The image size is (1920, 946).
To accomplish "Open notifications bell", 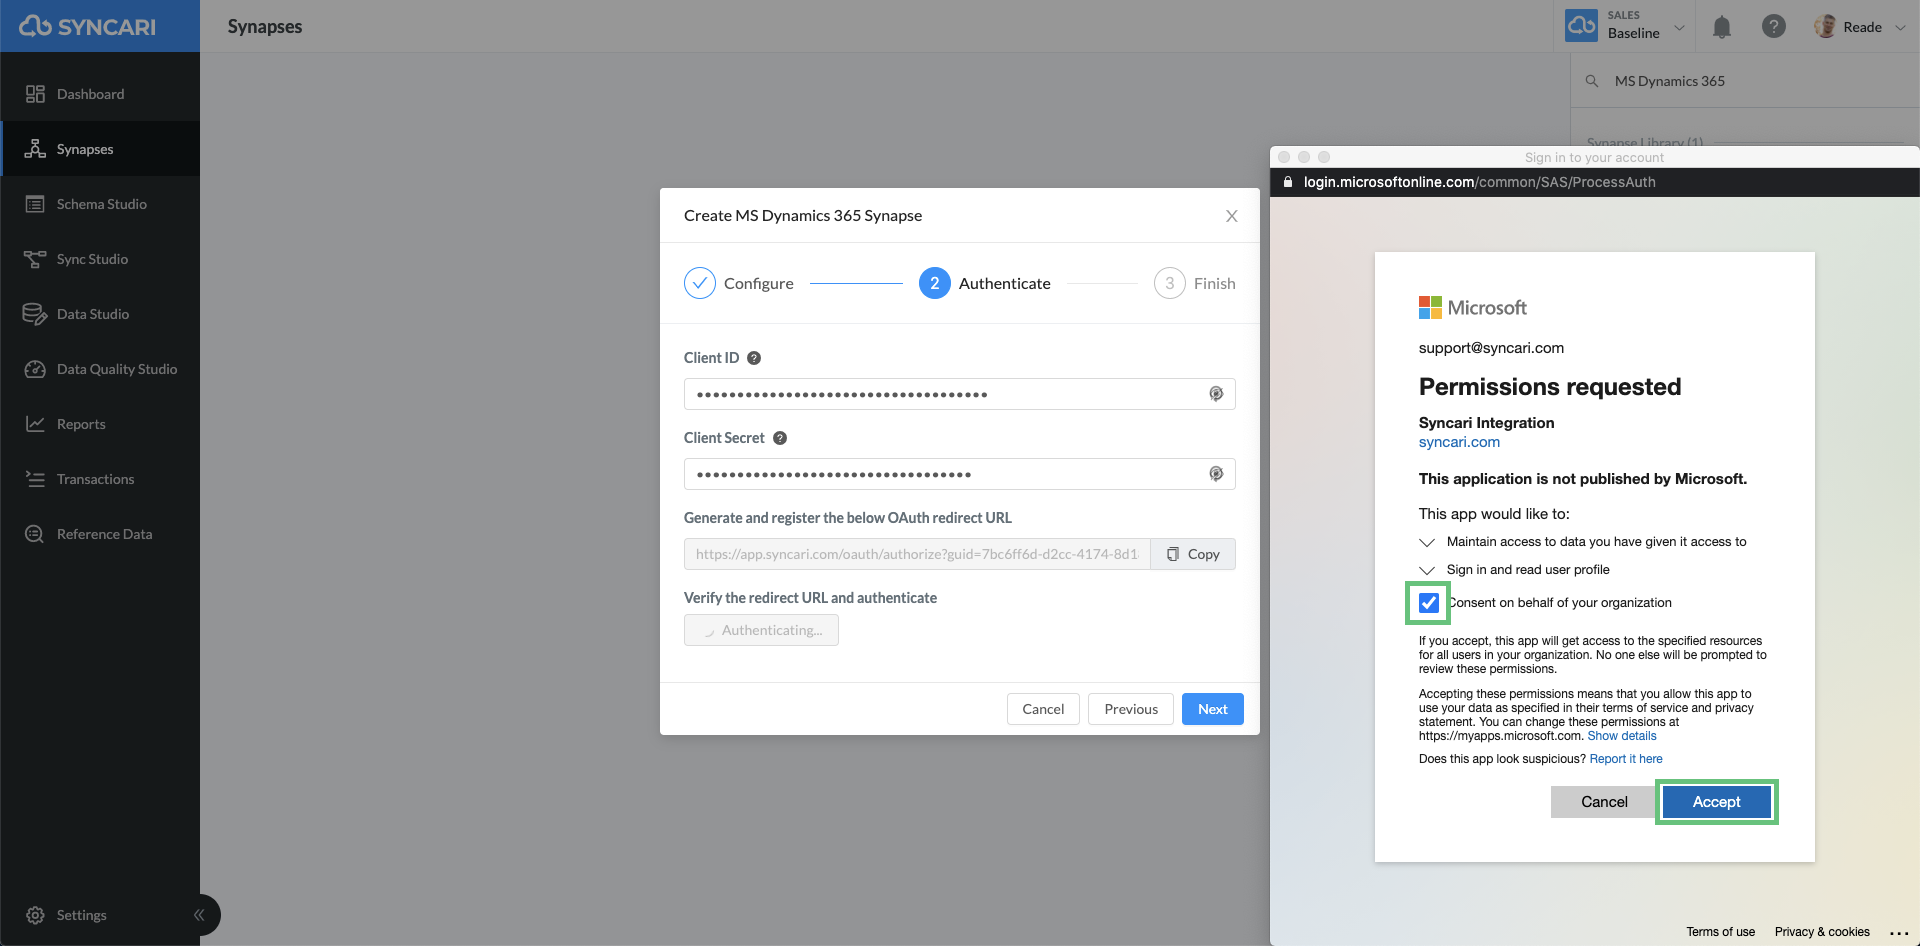I will [1722, 27].
